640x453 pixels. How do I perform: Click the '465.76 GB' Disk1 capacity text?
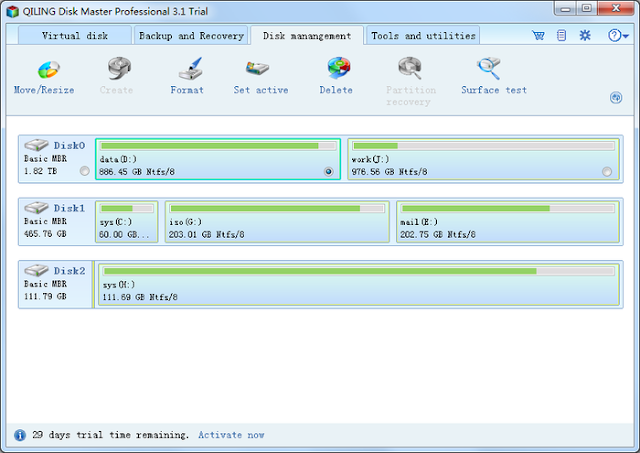click(x=45, y=234)
